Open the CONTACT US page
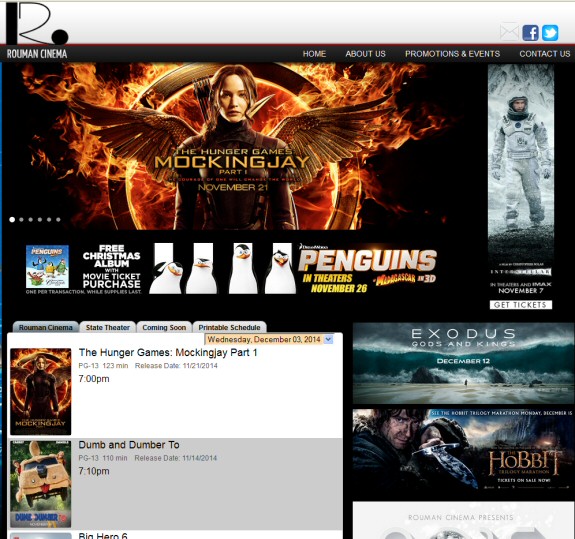This screenshot has height=539, width=575. 545,54
